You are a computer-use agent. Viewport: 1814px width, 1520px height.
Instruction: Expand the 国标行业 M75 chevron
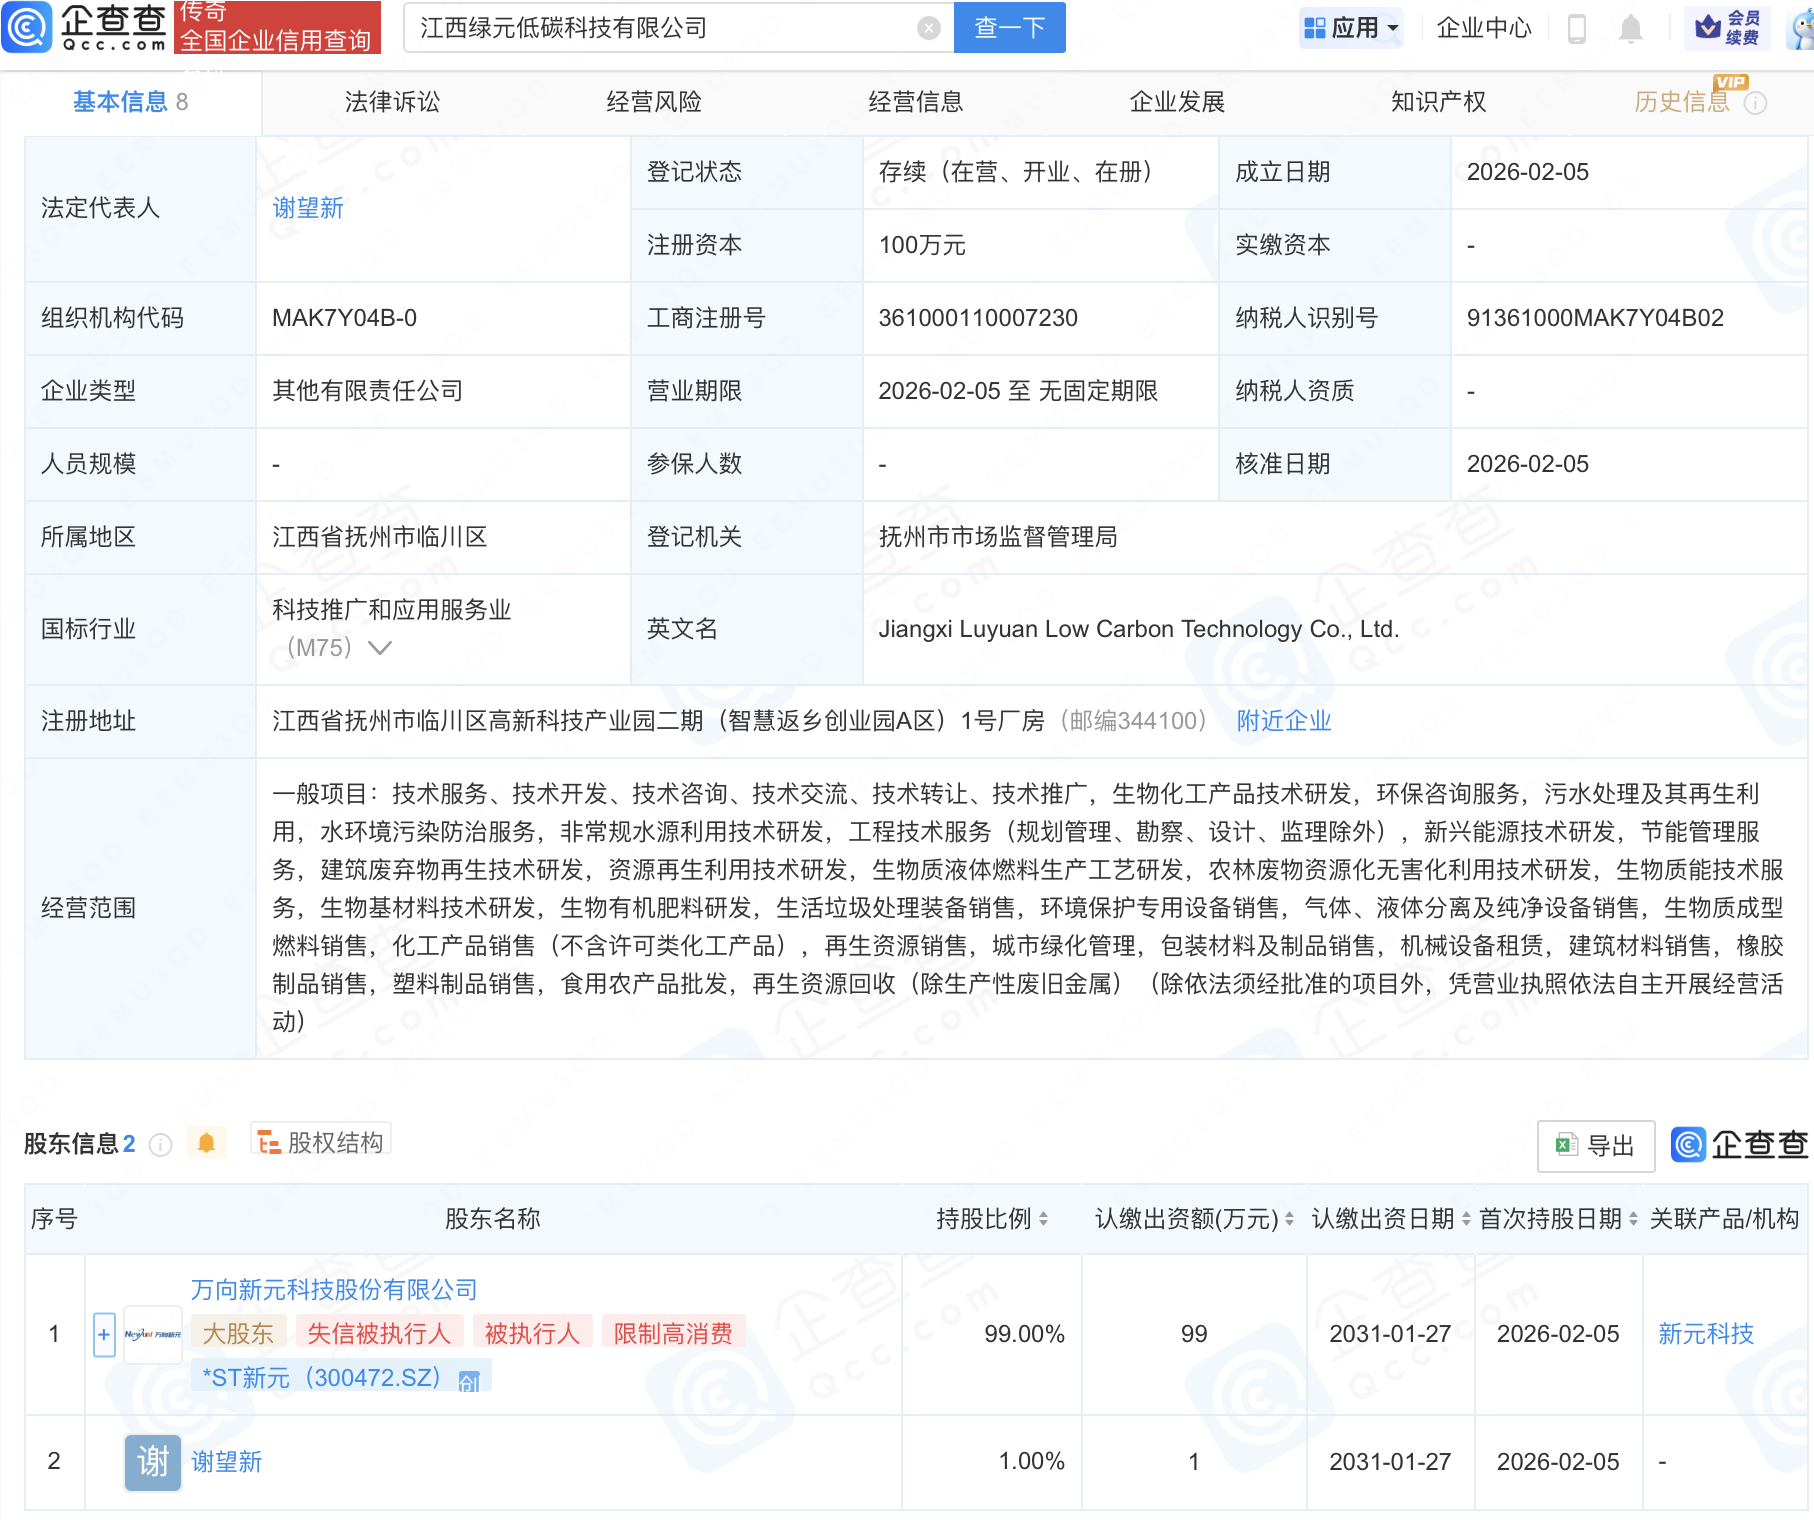coord(380,648)
